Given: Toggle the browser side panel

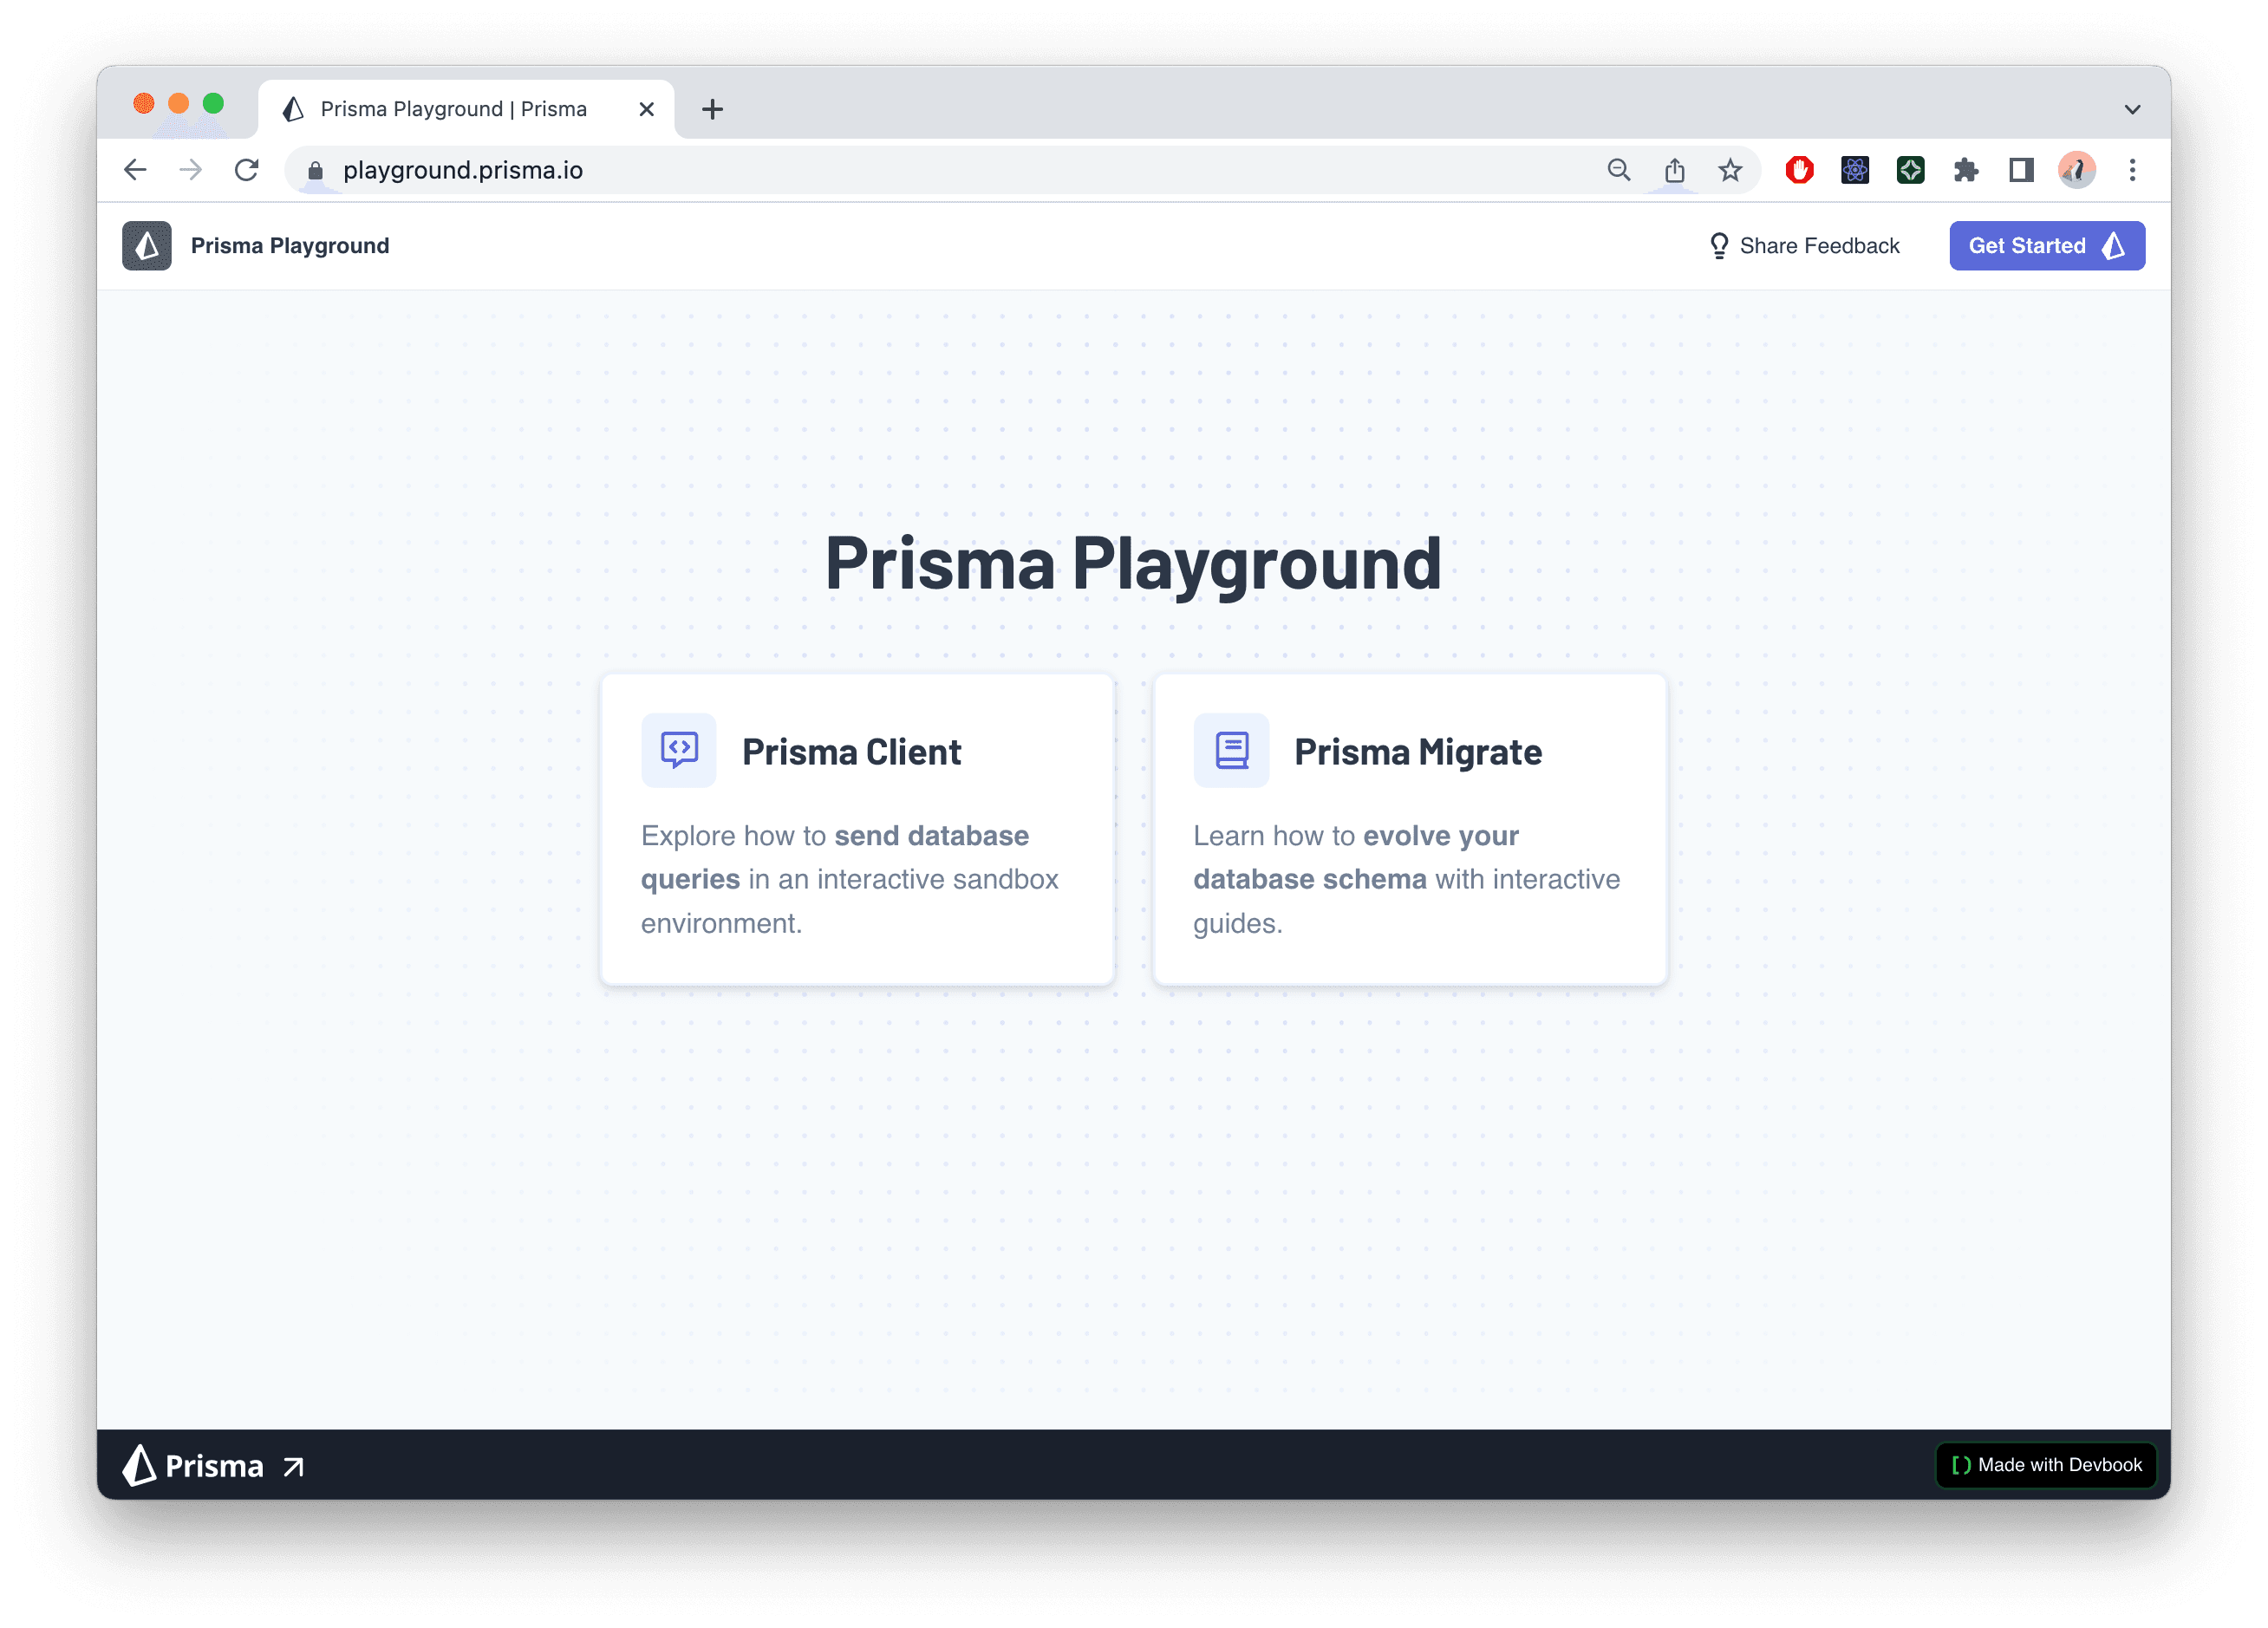Looking at the screenshot, I should click(x=2021, y=170).
